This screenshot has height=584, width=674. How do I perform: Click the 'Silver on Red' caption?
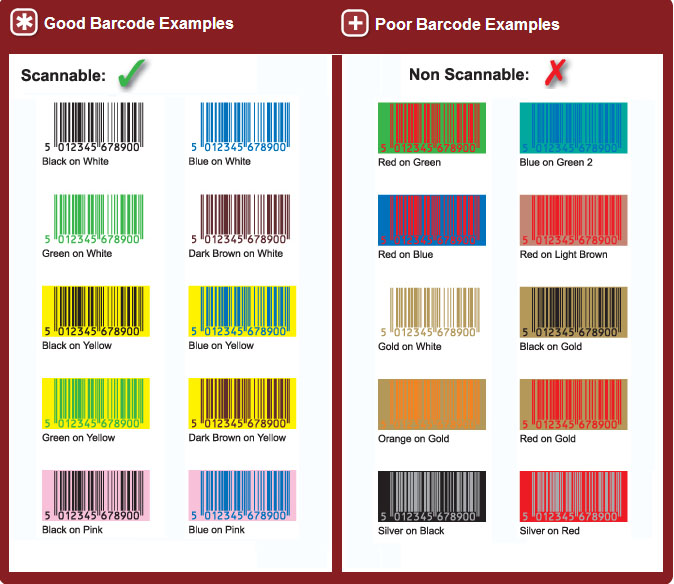[x=550, y=531]
